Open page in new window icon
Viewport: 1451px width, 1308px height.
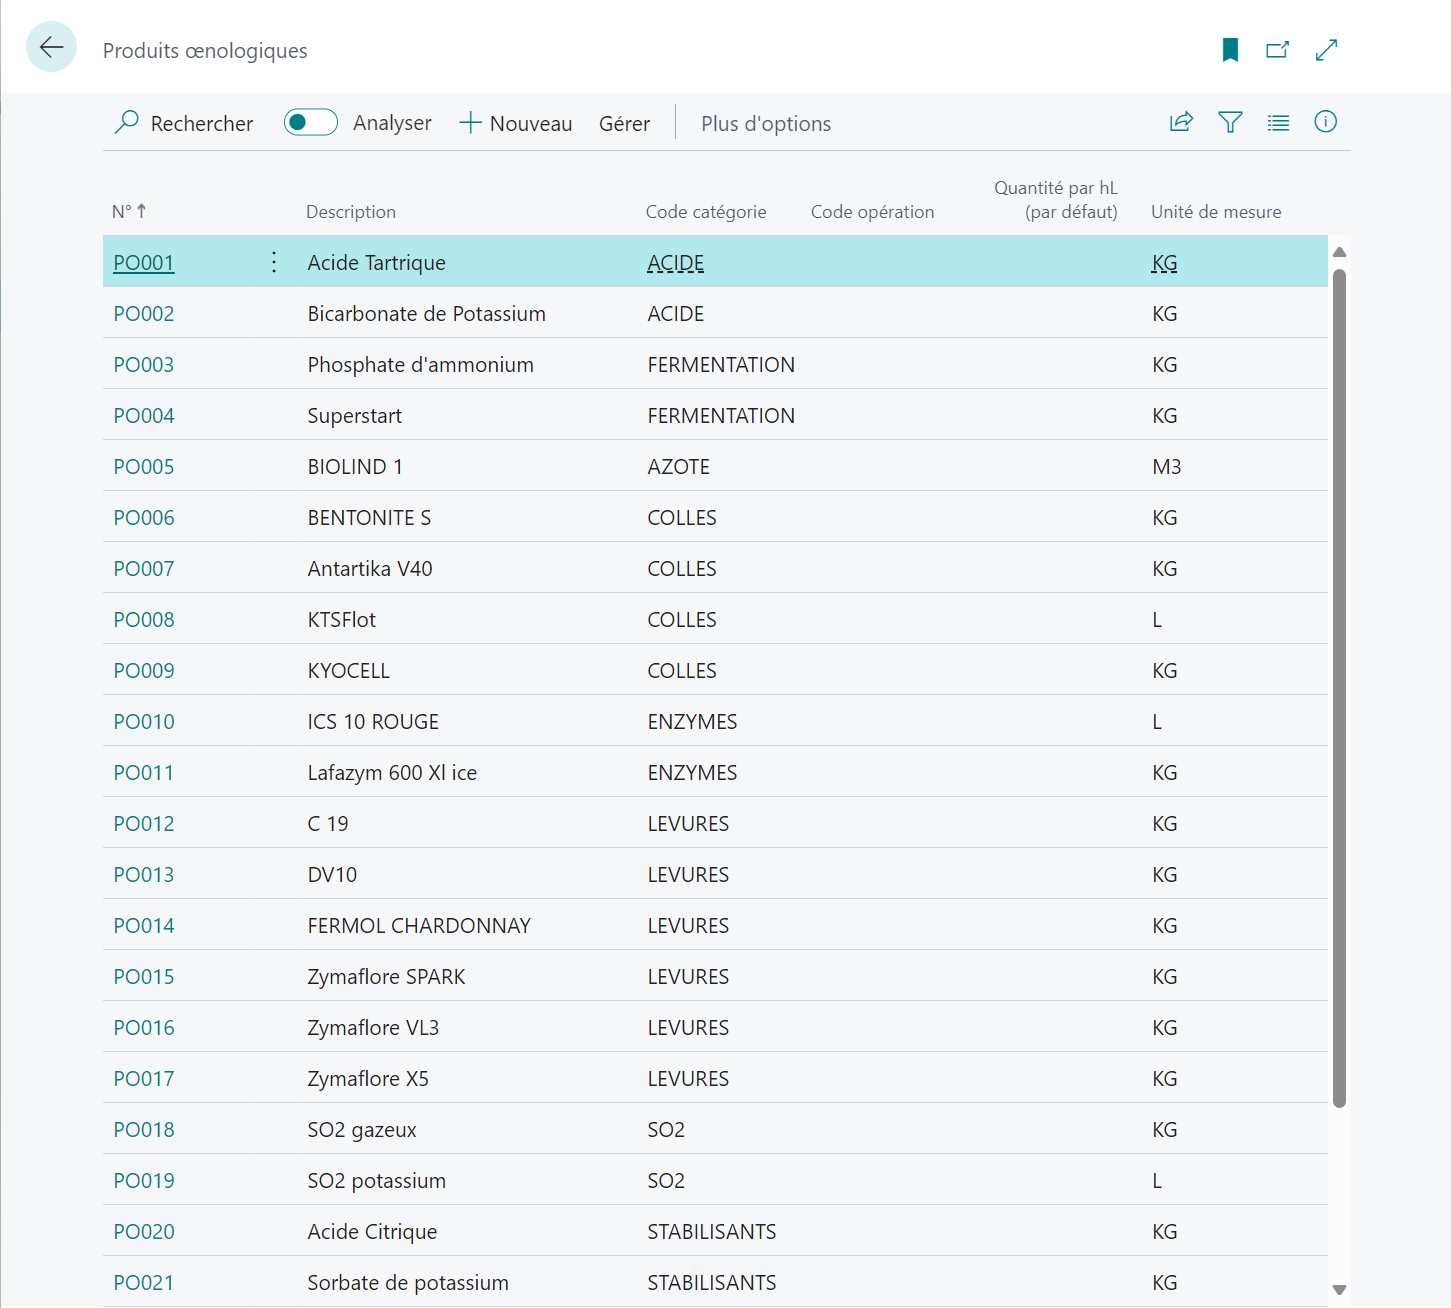(x=1278, y=50)
